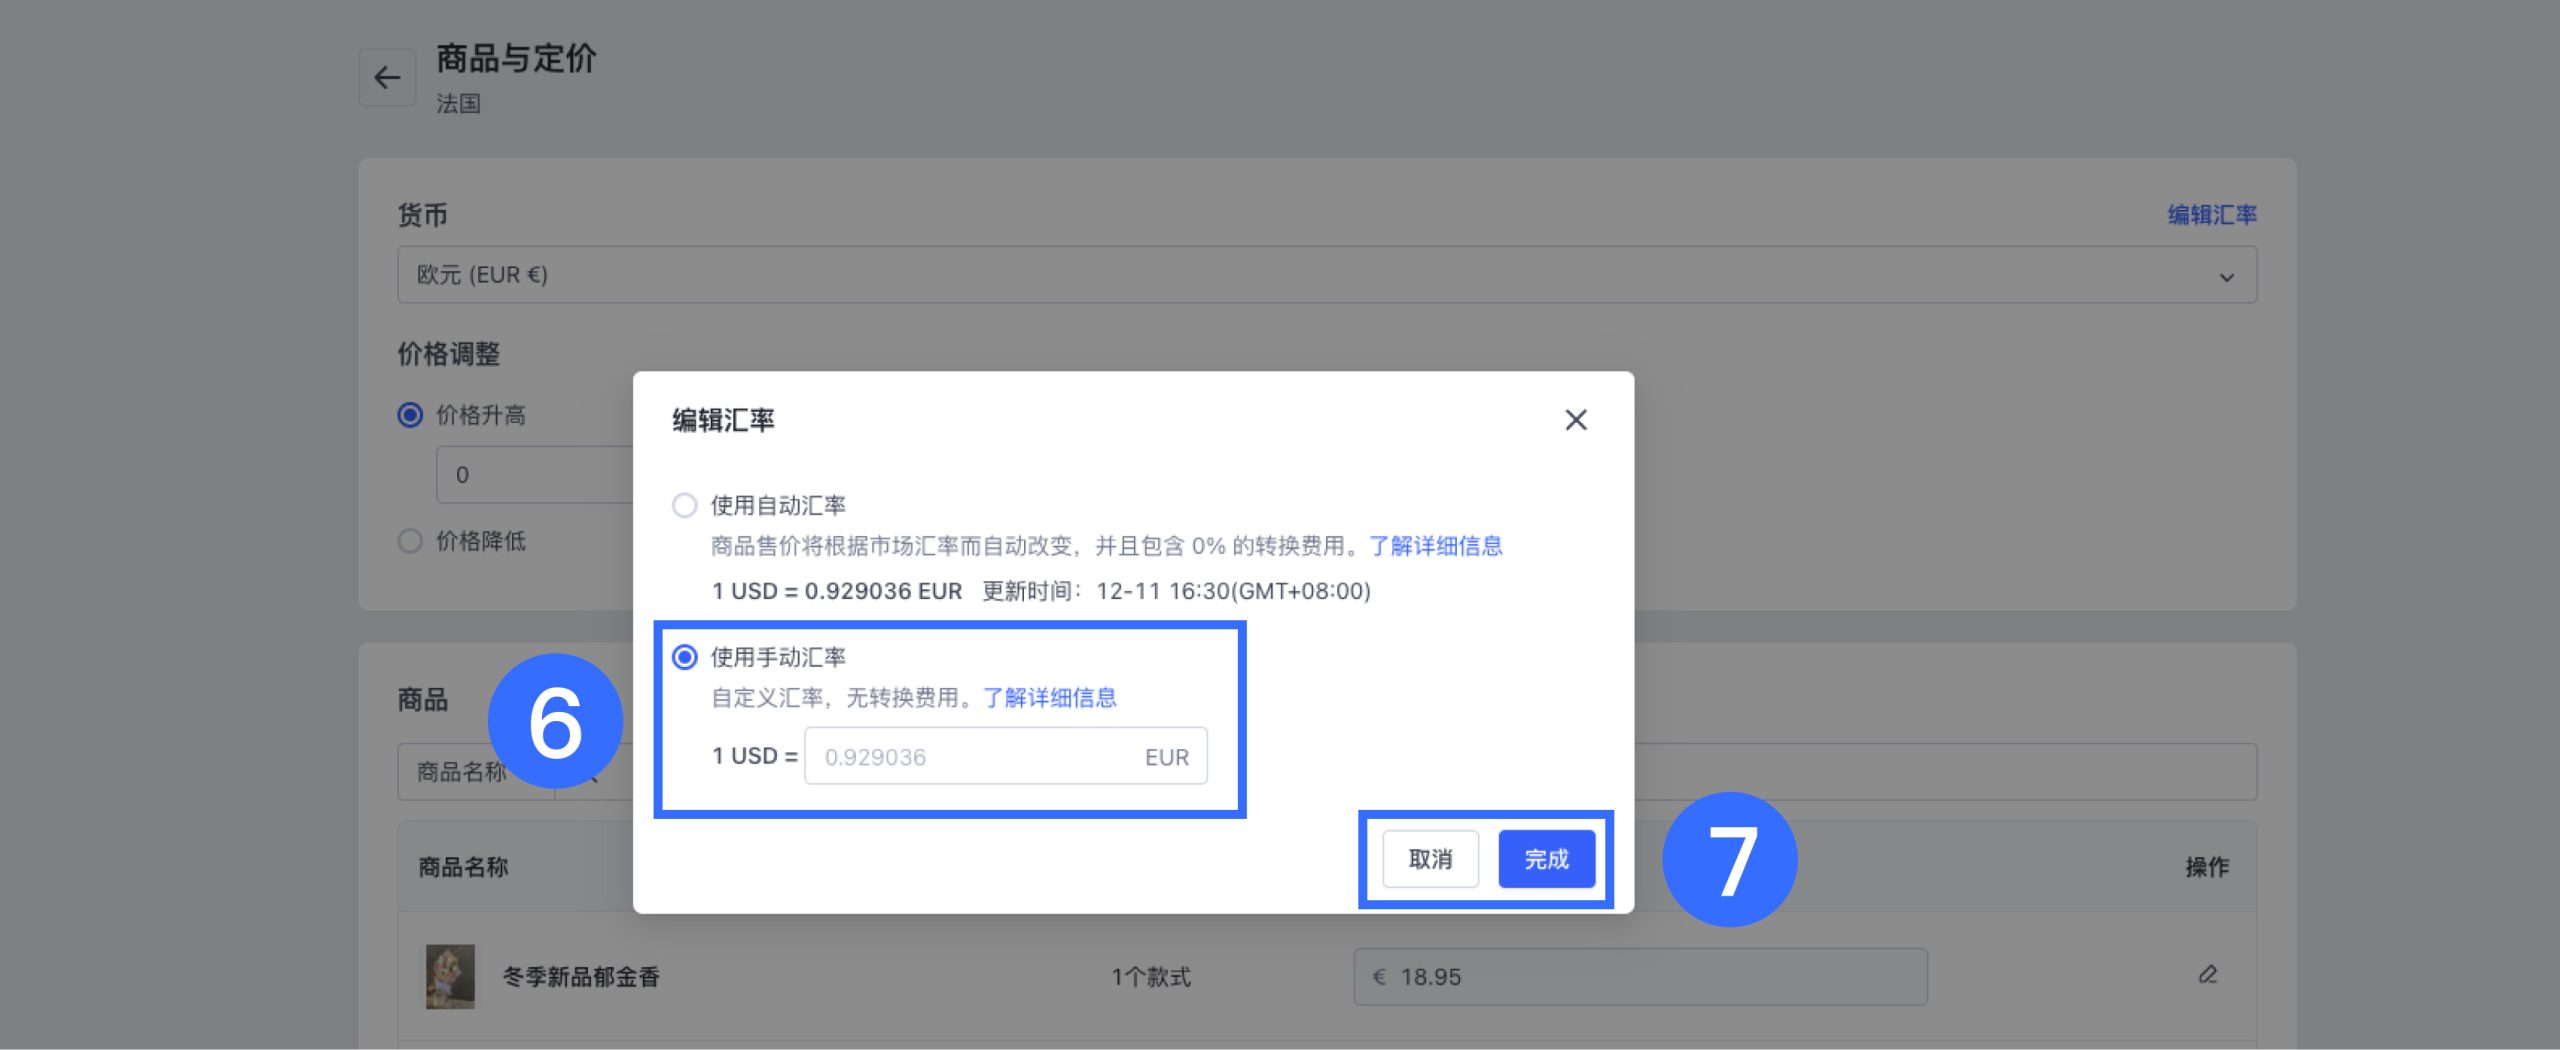Click the 冬季新品郁金香 product name

coord(581,977)
